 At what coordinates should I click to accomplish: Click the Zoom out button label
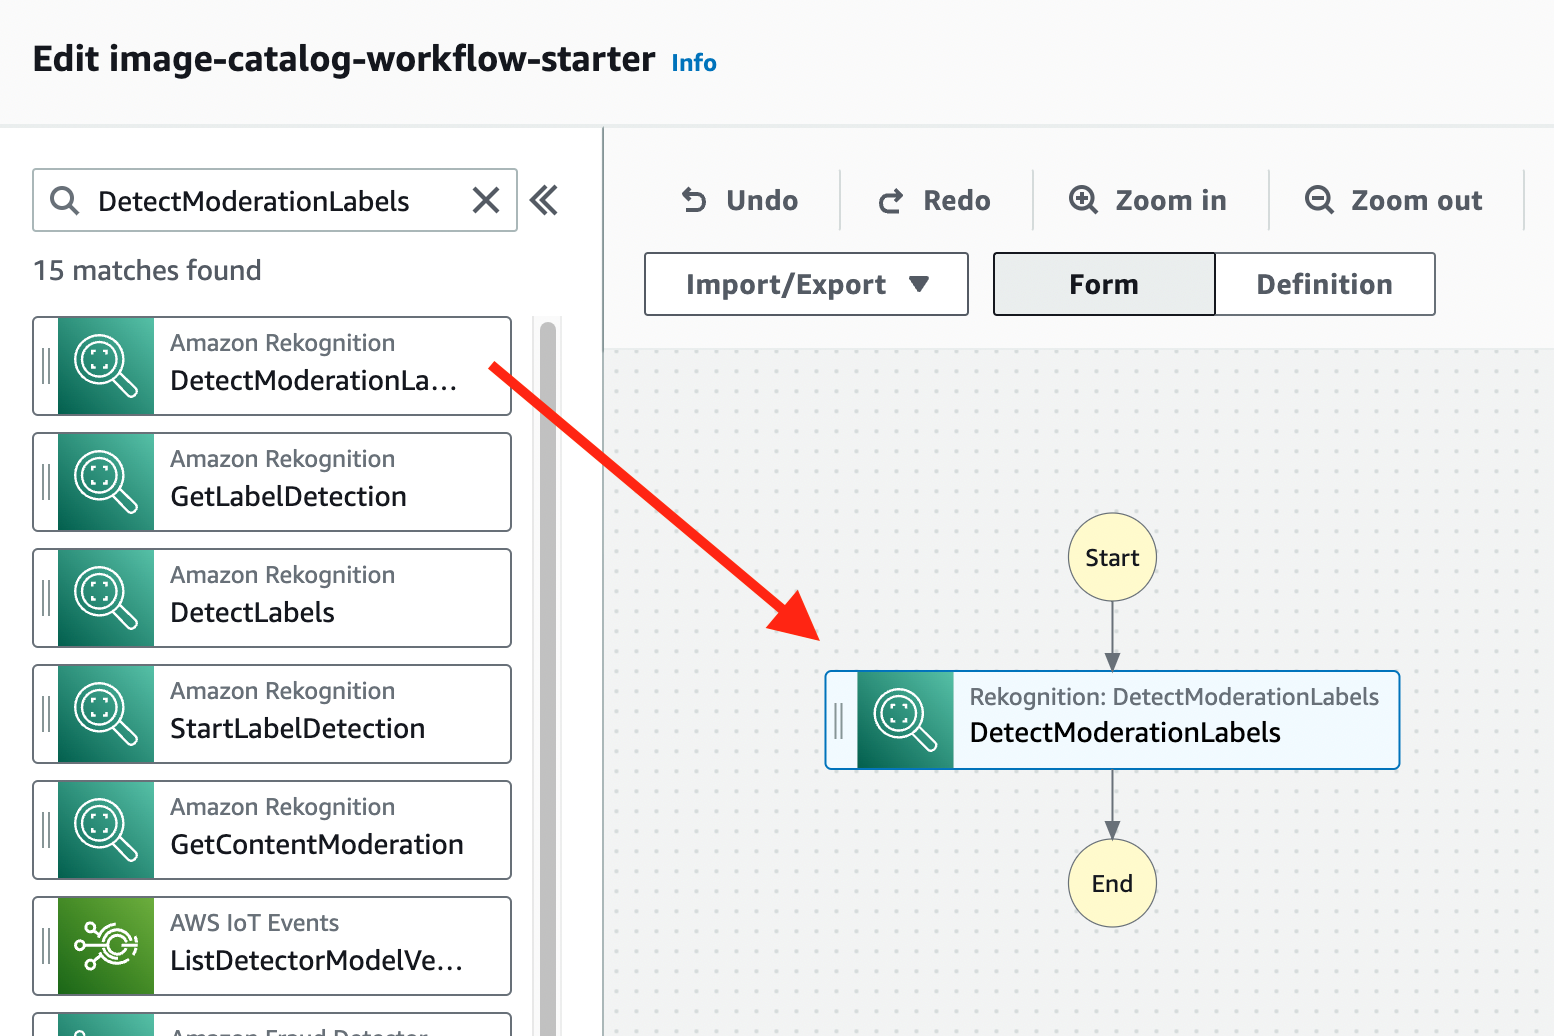click(x=1417, y=201)
